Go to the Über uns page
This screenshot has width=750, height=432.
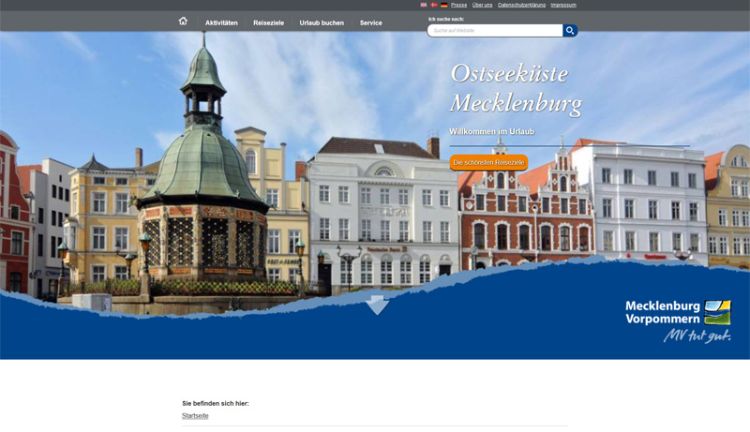pyautogui.click(x=482, y=5)
